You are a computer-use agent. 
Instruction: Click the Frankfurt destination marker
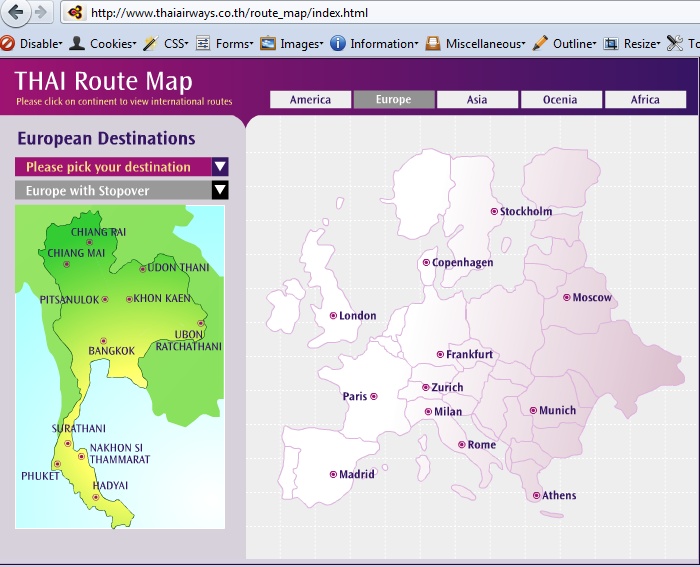pyautogui.click(x=440, y=354)
